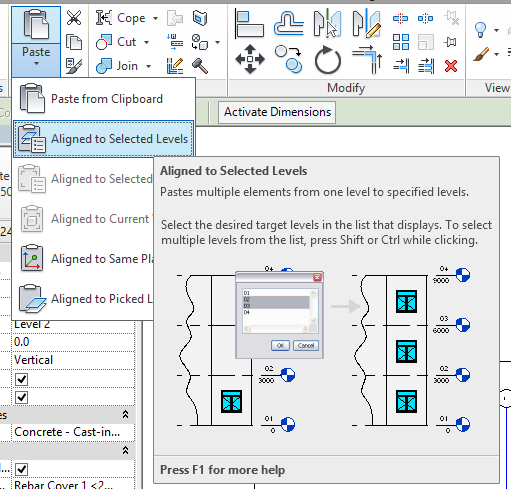
Task: Click the 0.0 offset value field
Action: pyautogui.click(x=73, y=342)
